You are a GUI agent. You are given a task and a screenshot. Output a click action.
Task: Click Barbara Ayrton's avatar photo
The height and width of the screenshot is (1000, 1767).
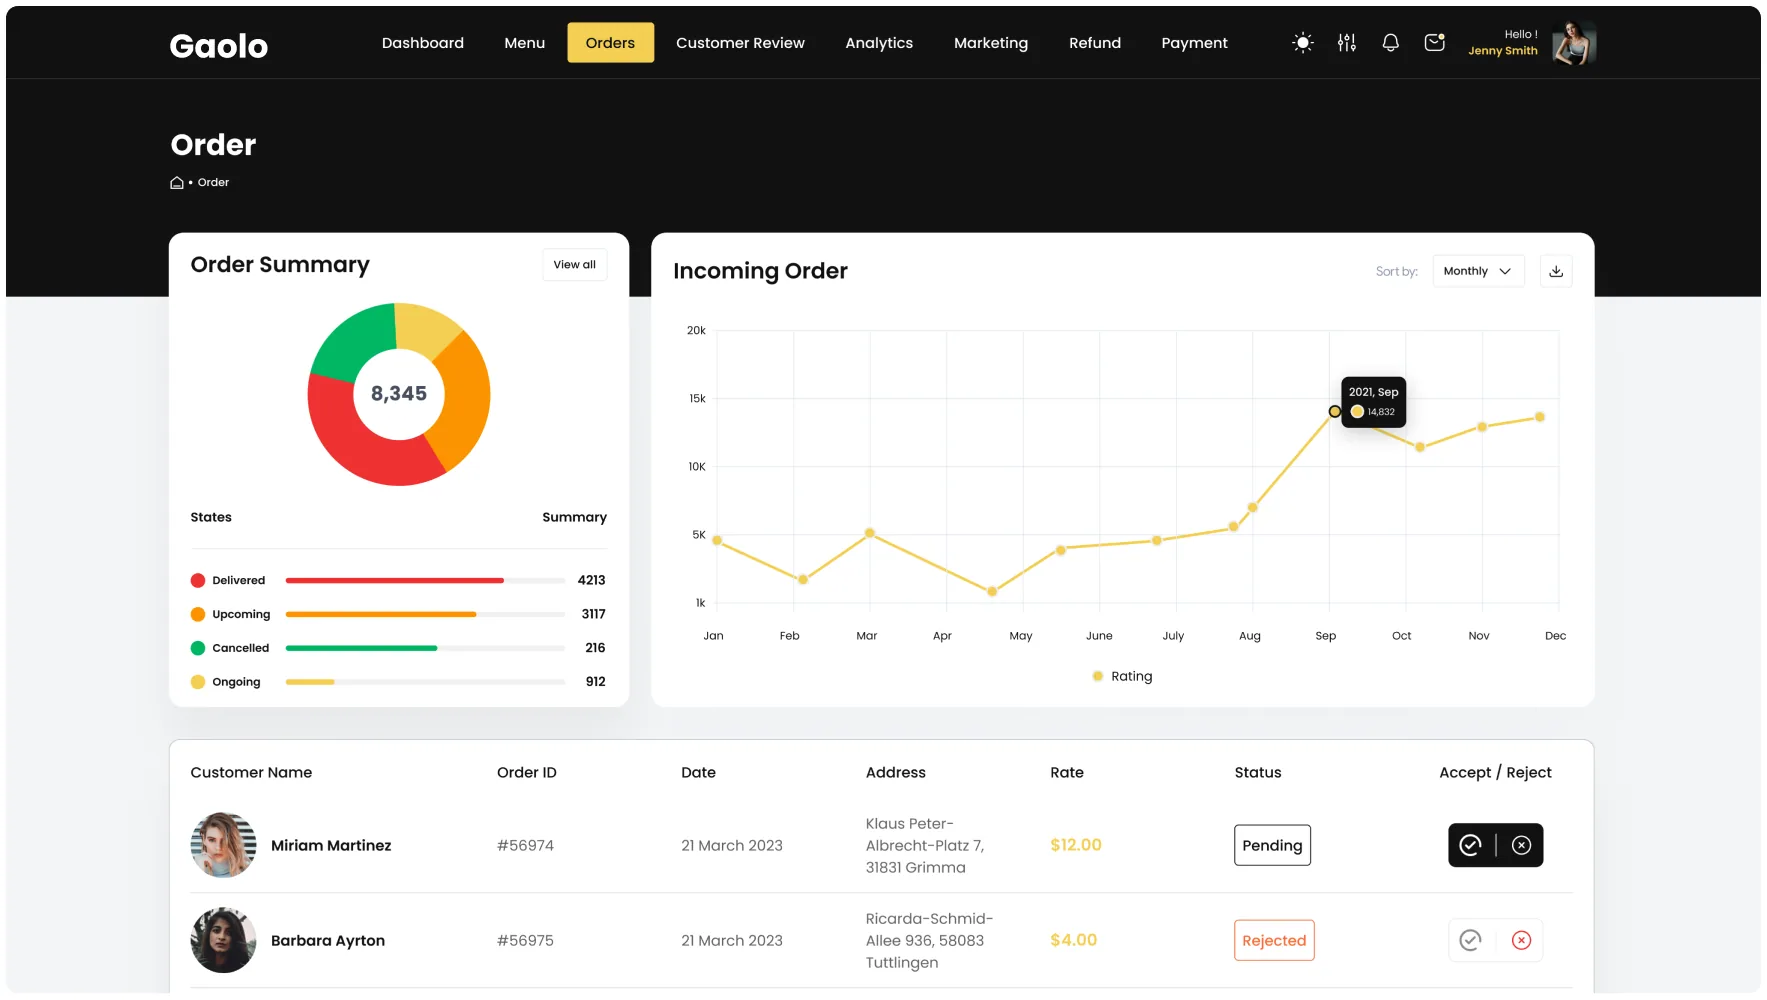point(223,940)
